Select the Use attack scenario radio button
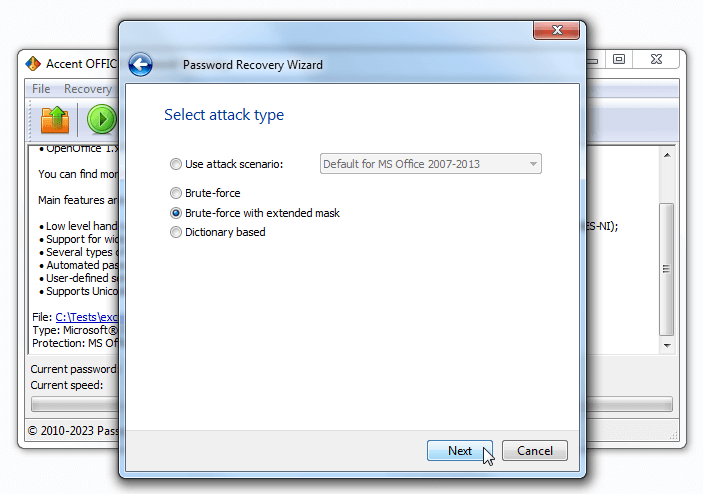Viewport: 703px width, 494px height. pos(176,164)
